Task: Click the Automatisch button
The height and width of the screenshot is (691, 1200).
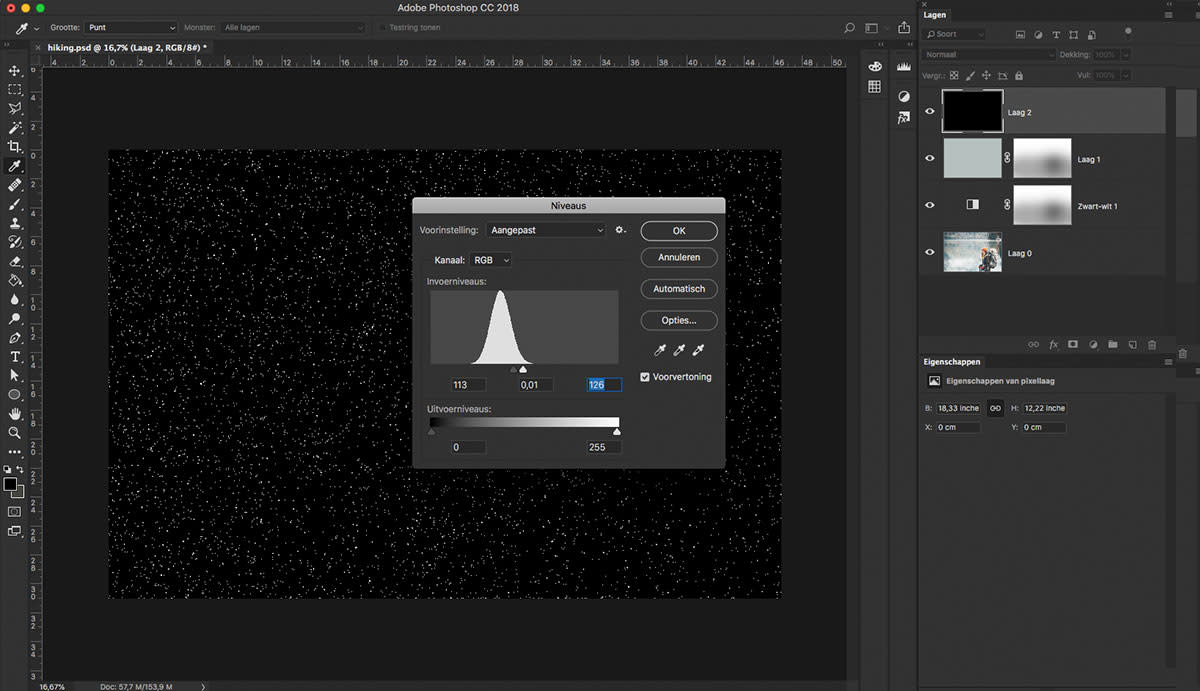Action: [x=679, y=289]
